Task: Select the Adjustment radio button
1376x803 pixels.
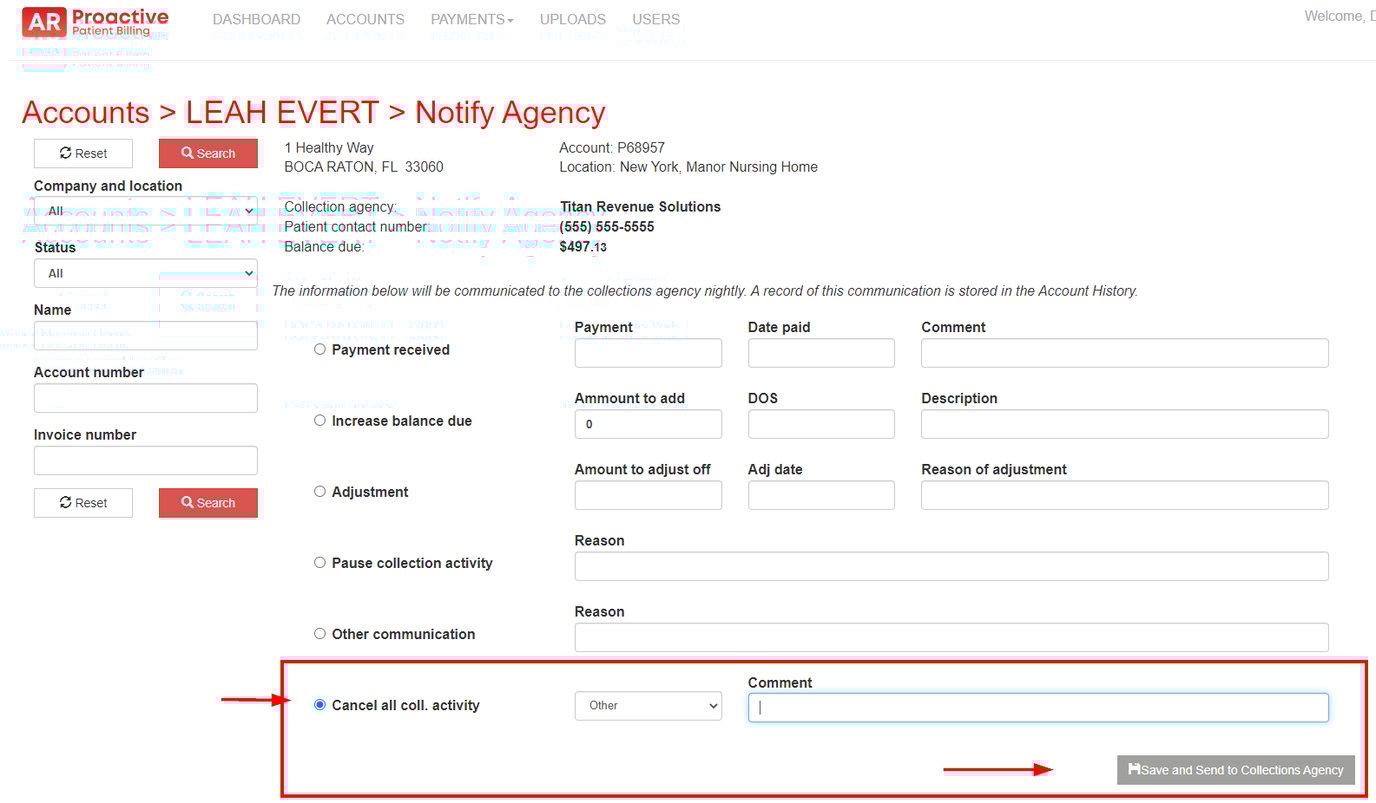Action: [320, 490]
